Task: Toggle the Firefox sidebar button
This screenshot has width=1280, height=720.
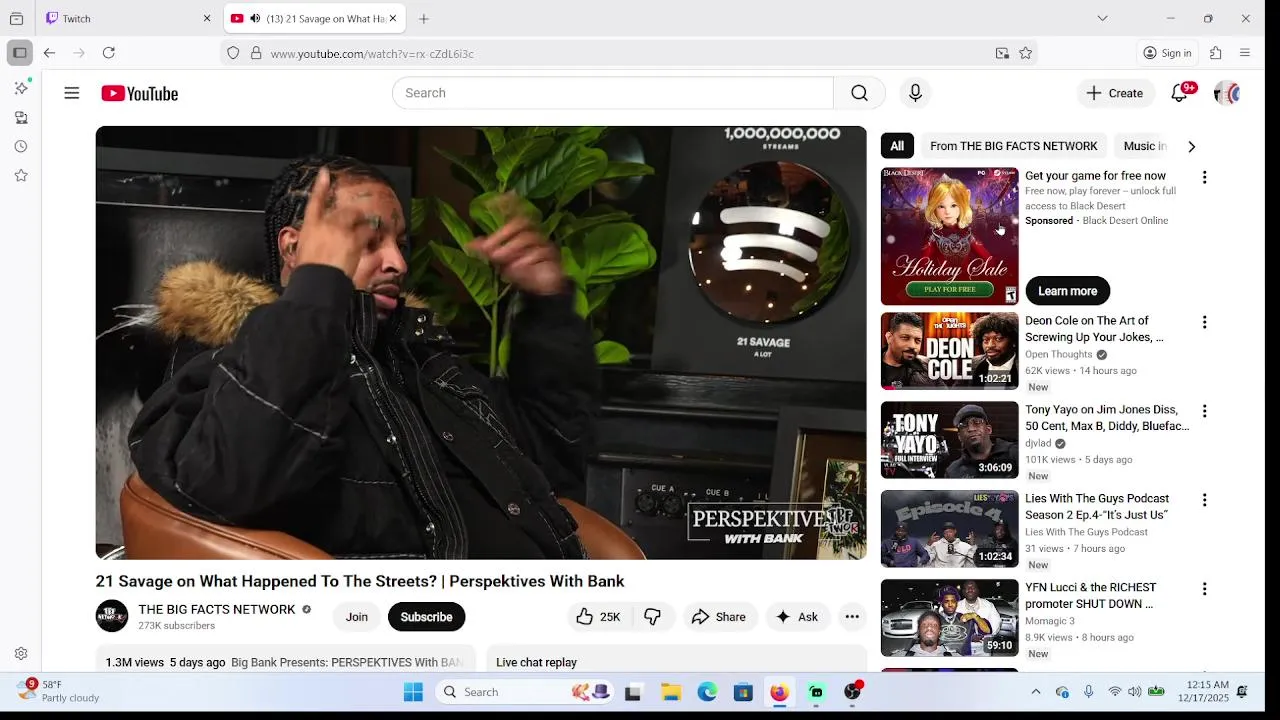Action: pos(19,53)
